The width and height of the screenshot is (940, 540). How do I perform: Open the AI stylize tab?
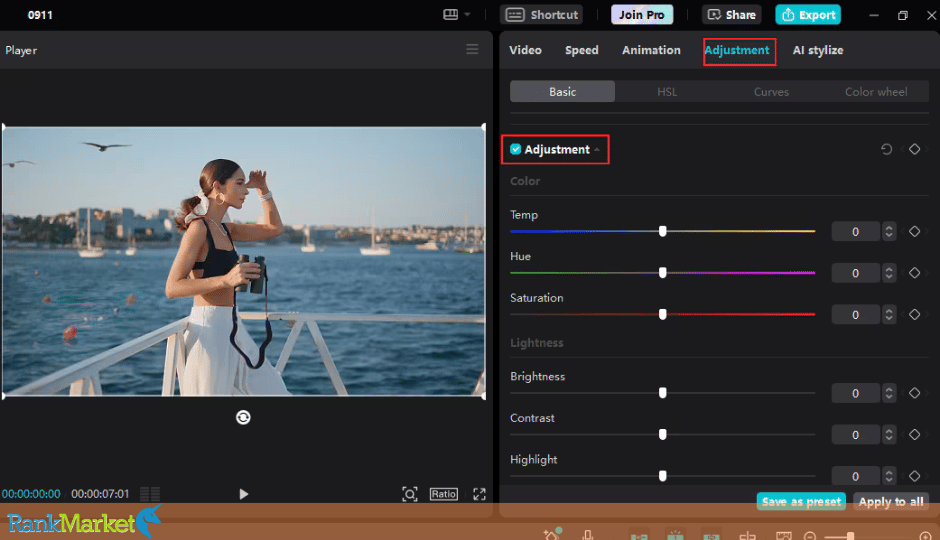click(x=818, y=50)
